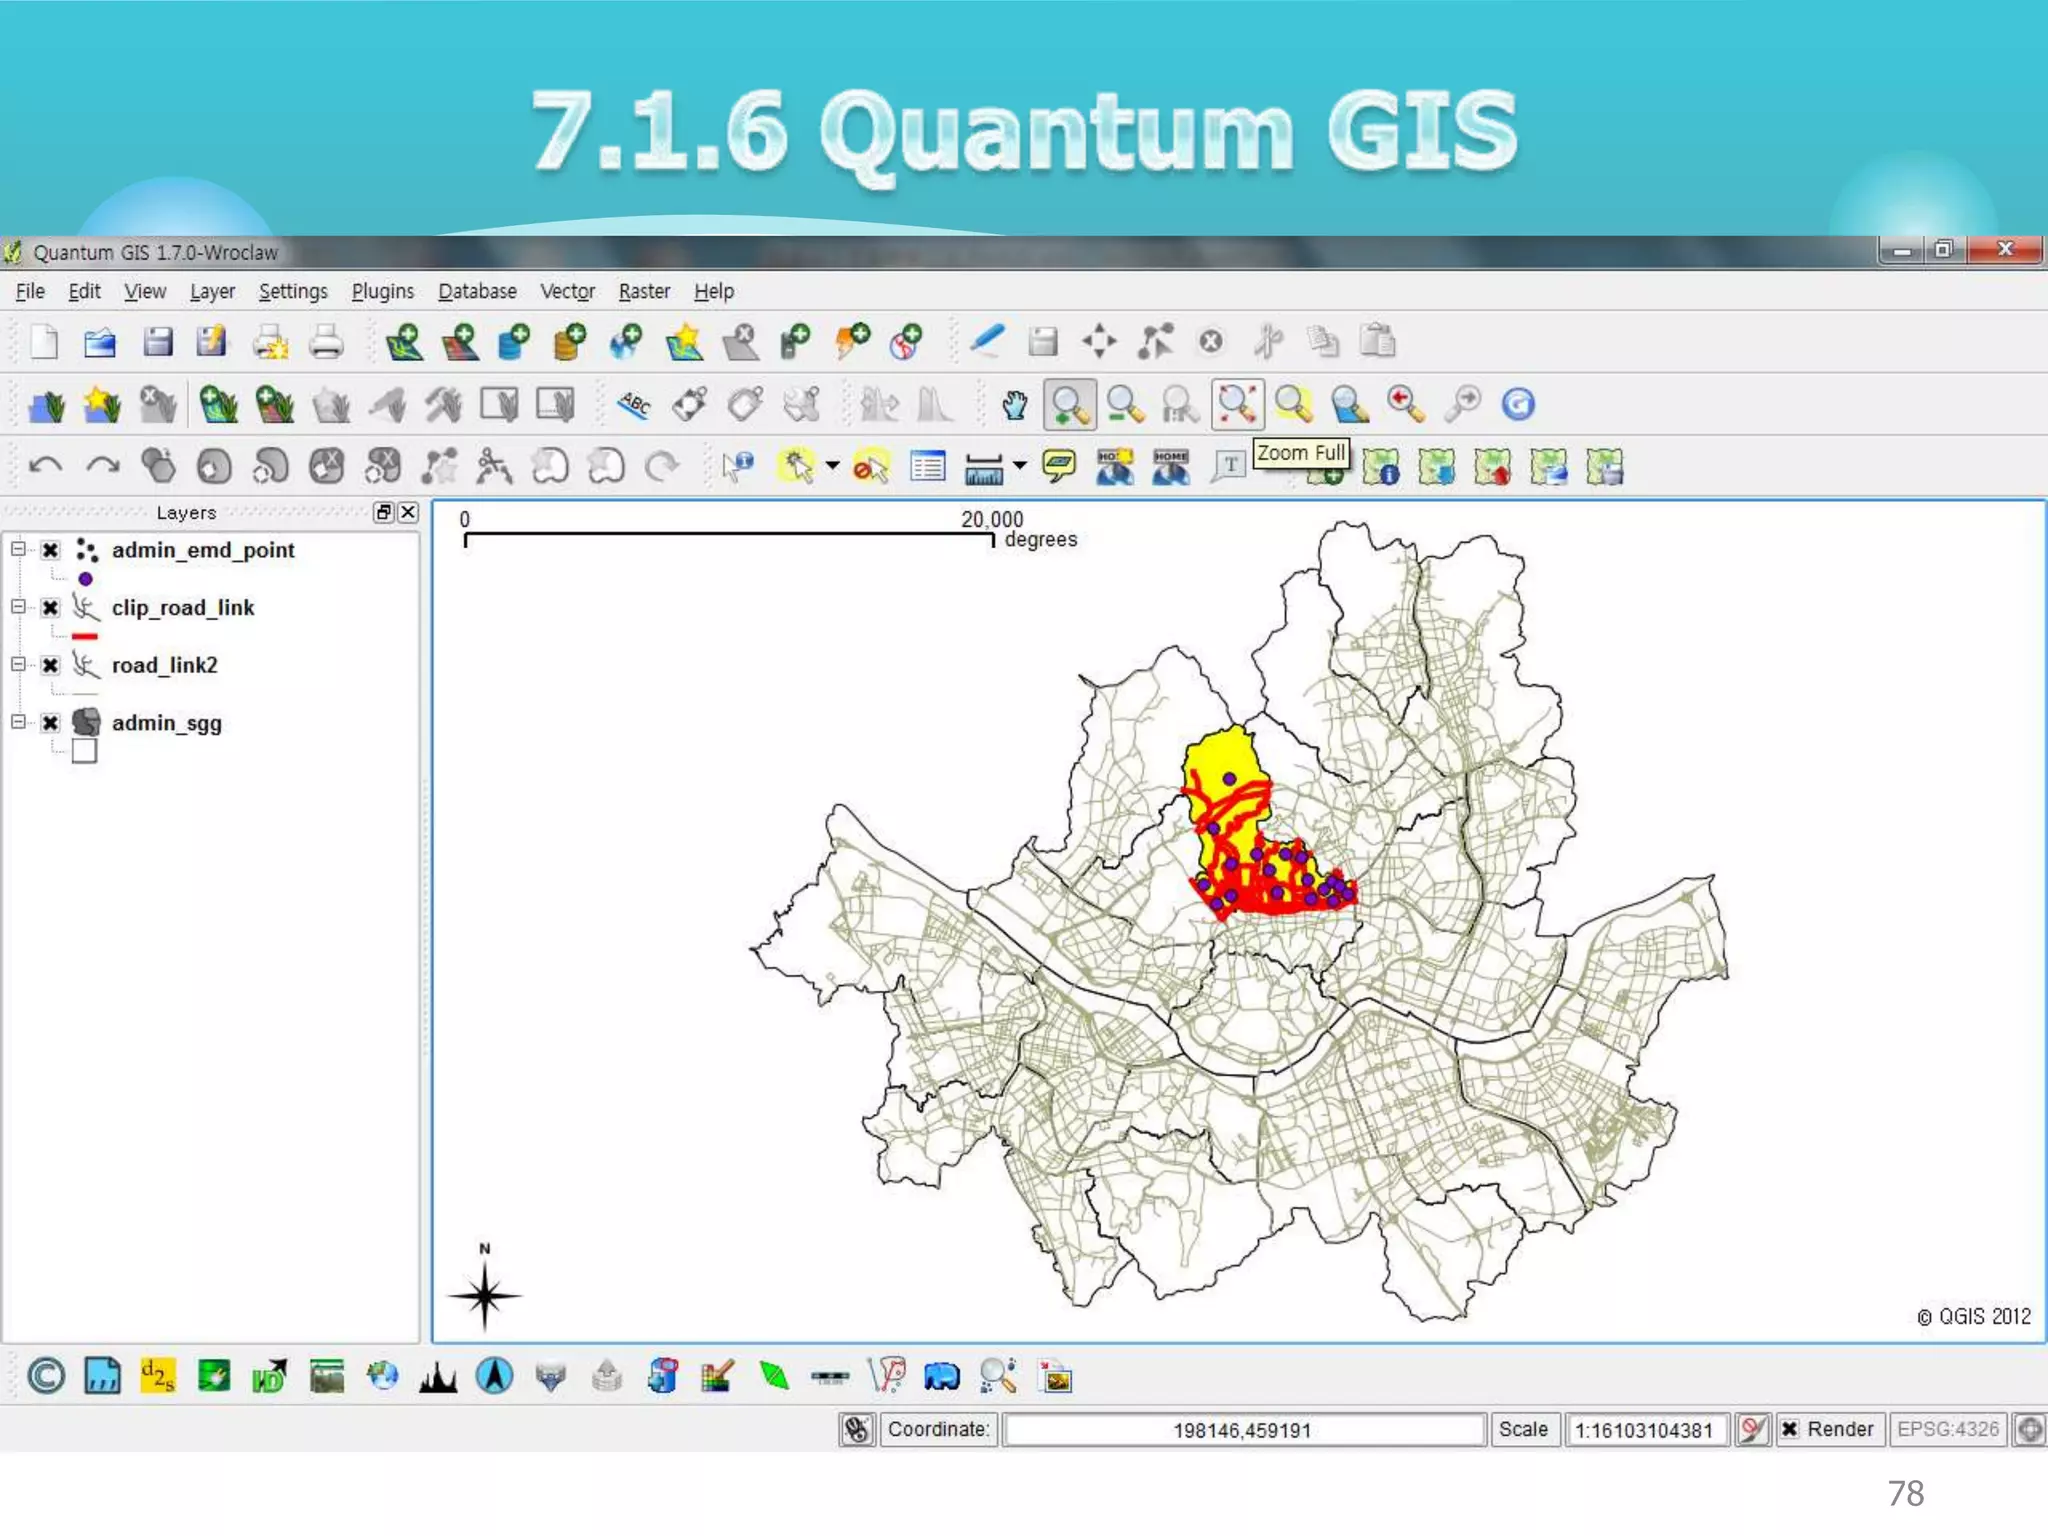The height and width of the screenshot is (1536, 2048).
Task: Collapse the clip_road_link layer tree
Action: [18, 607]
